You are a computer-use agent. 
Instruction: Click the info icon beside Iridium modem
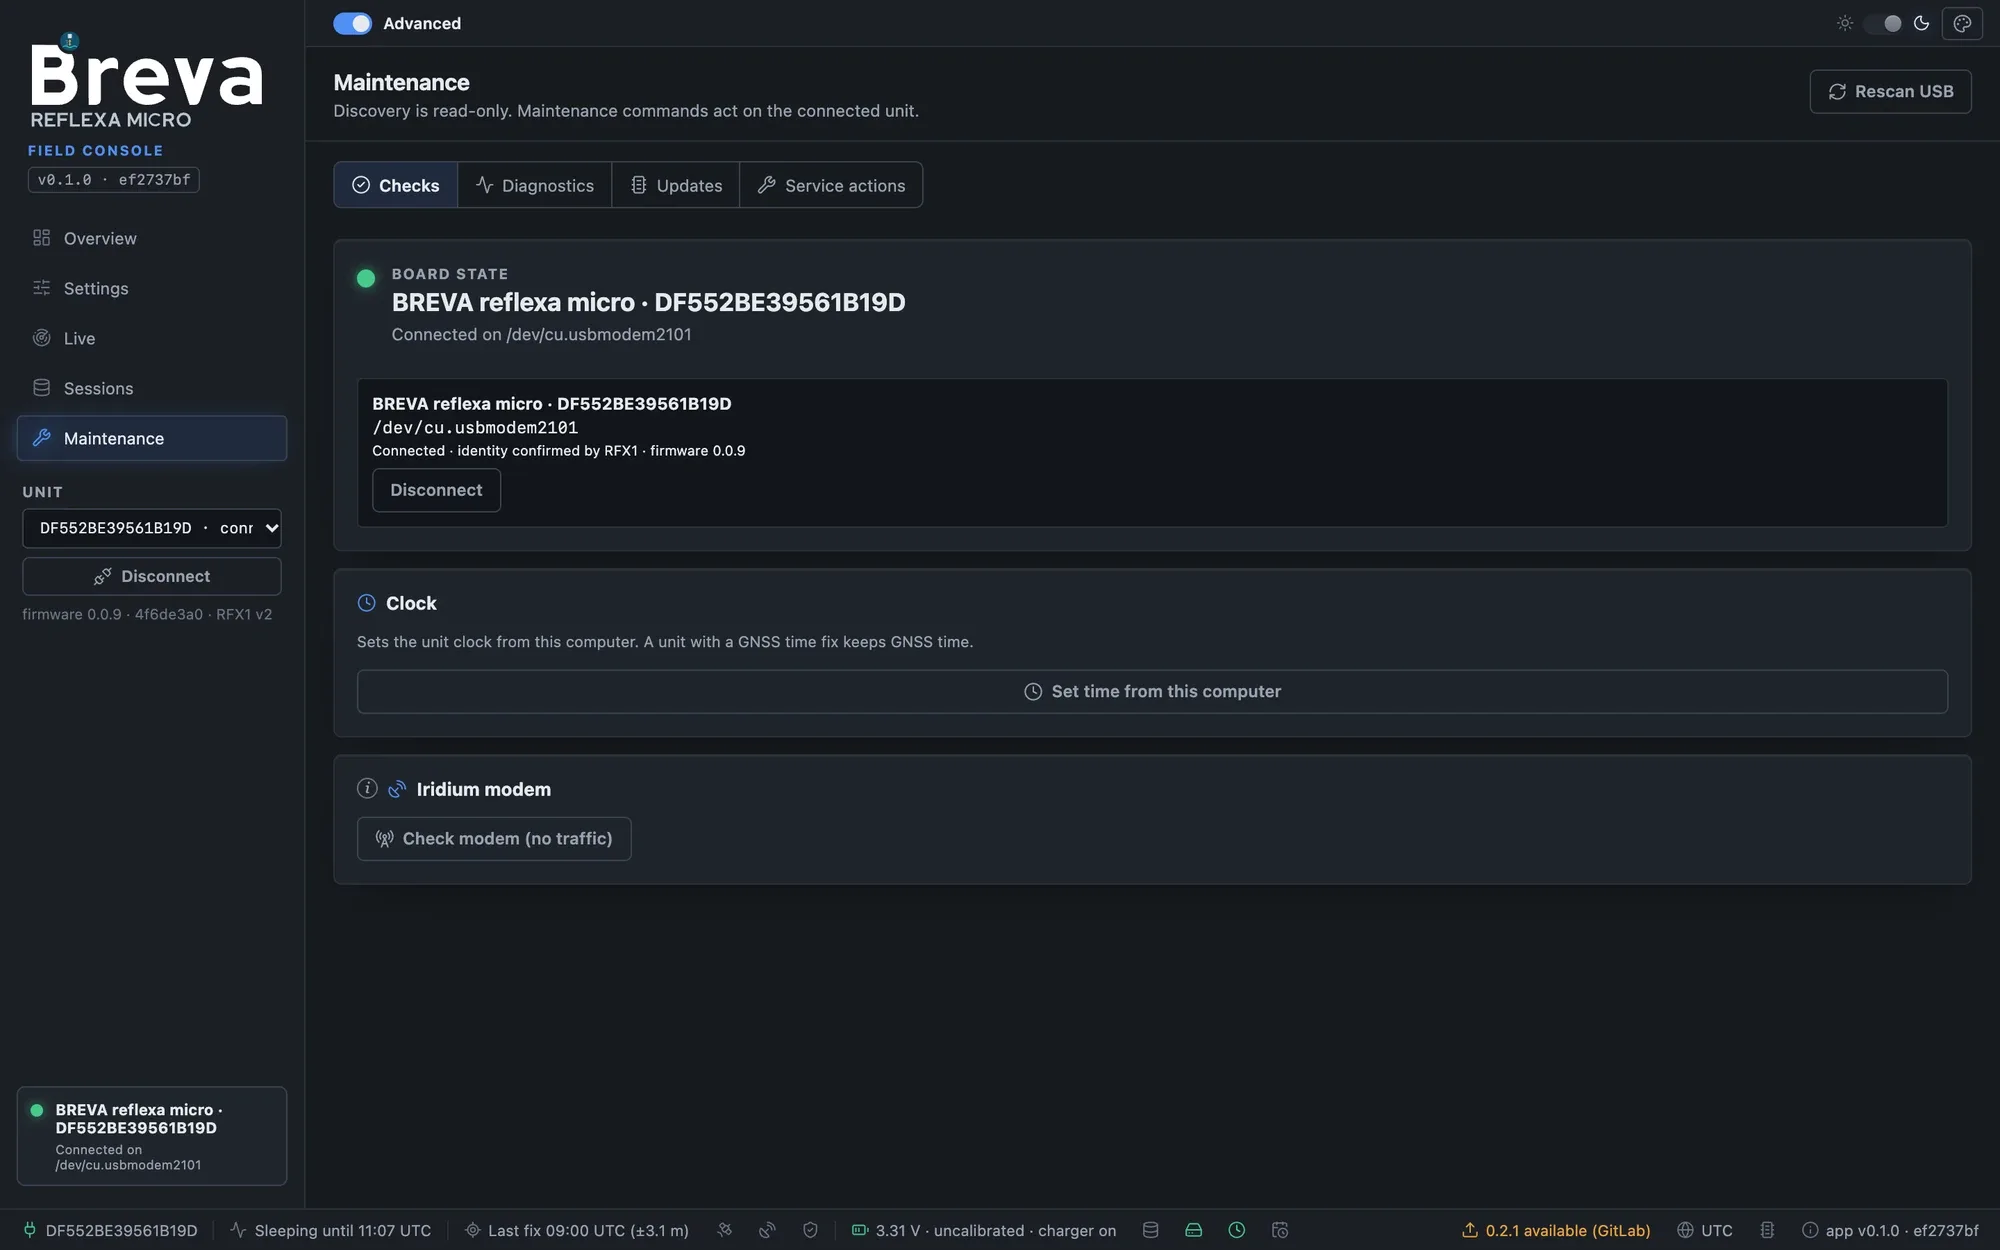367,788
